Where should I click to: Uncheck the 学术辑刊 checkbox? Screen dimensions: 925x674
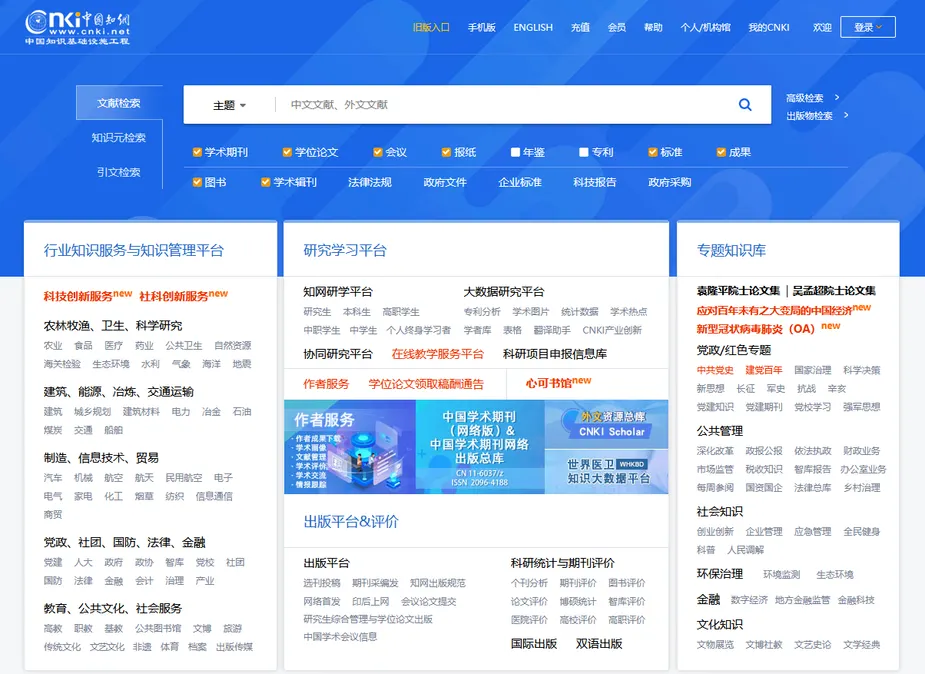(265, 182)
